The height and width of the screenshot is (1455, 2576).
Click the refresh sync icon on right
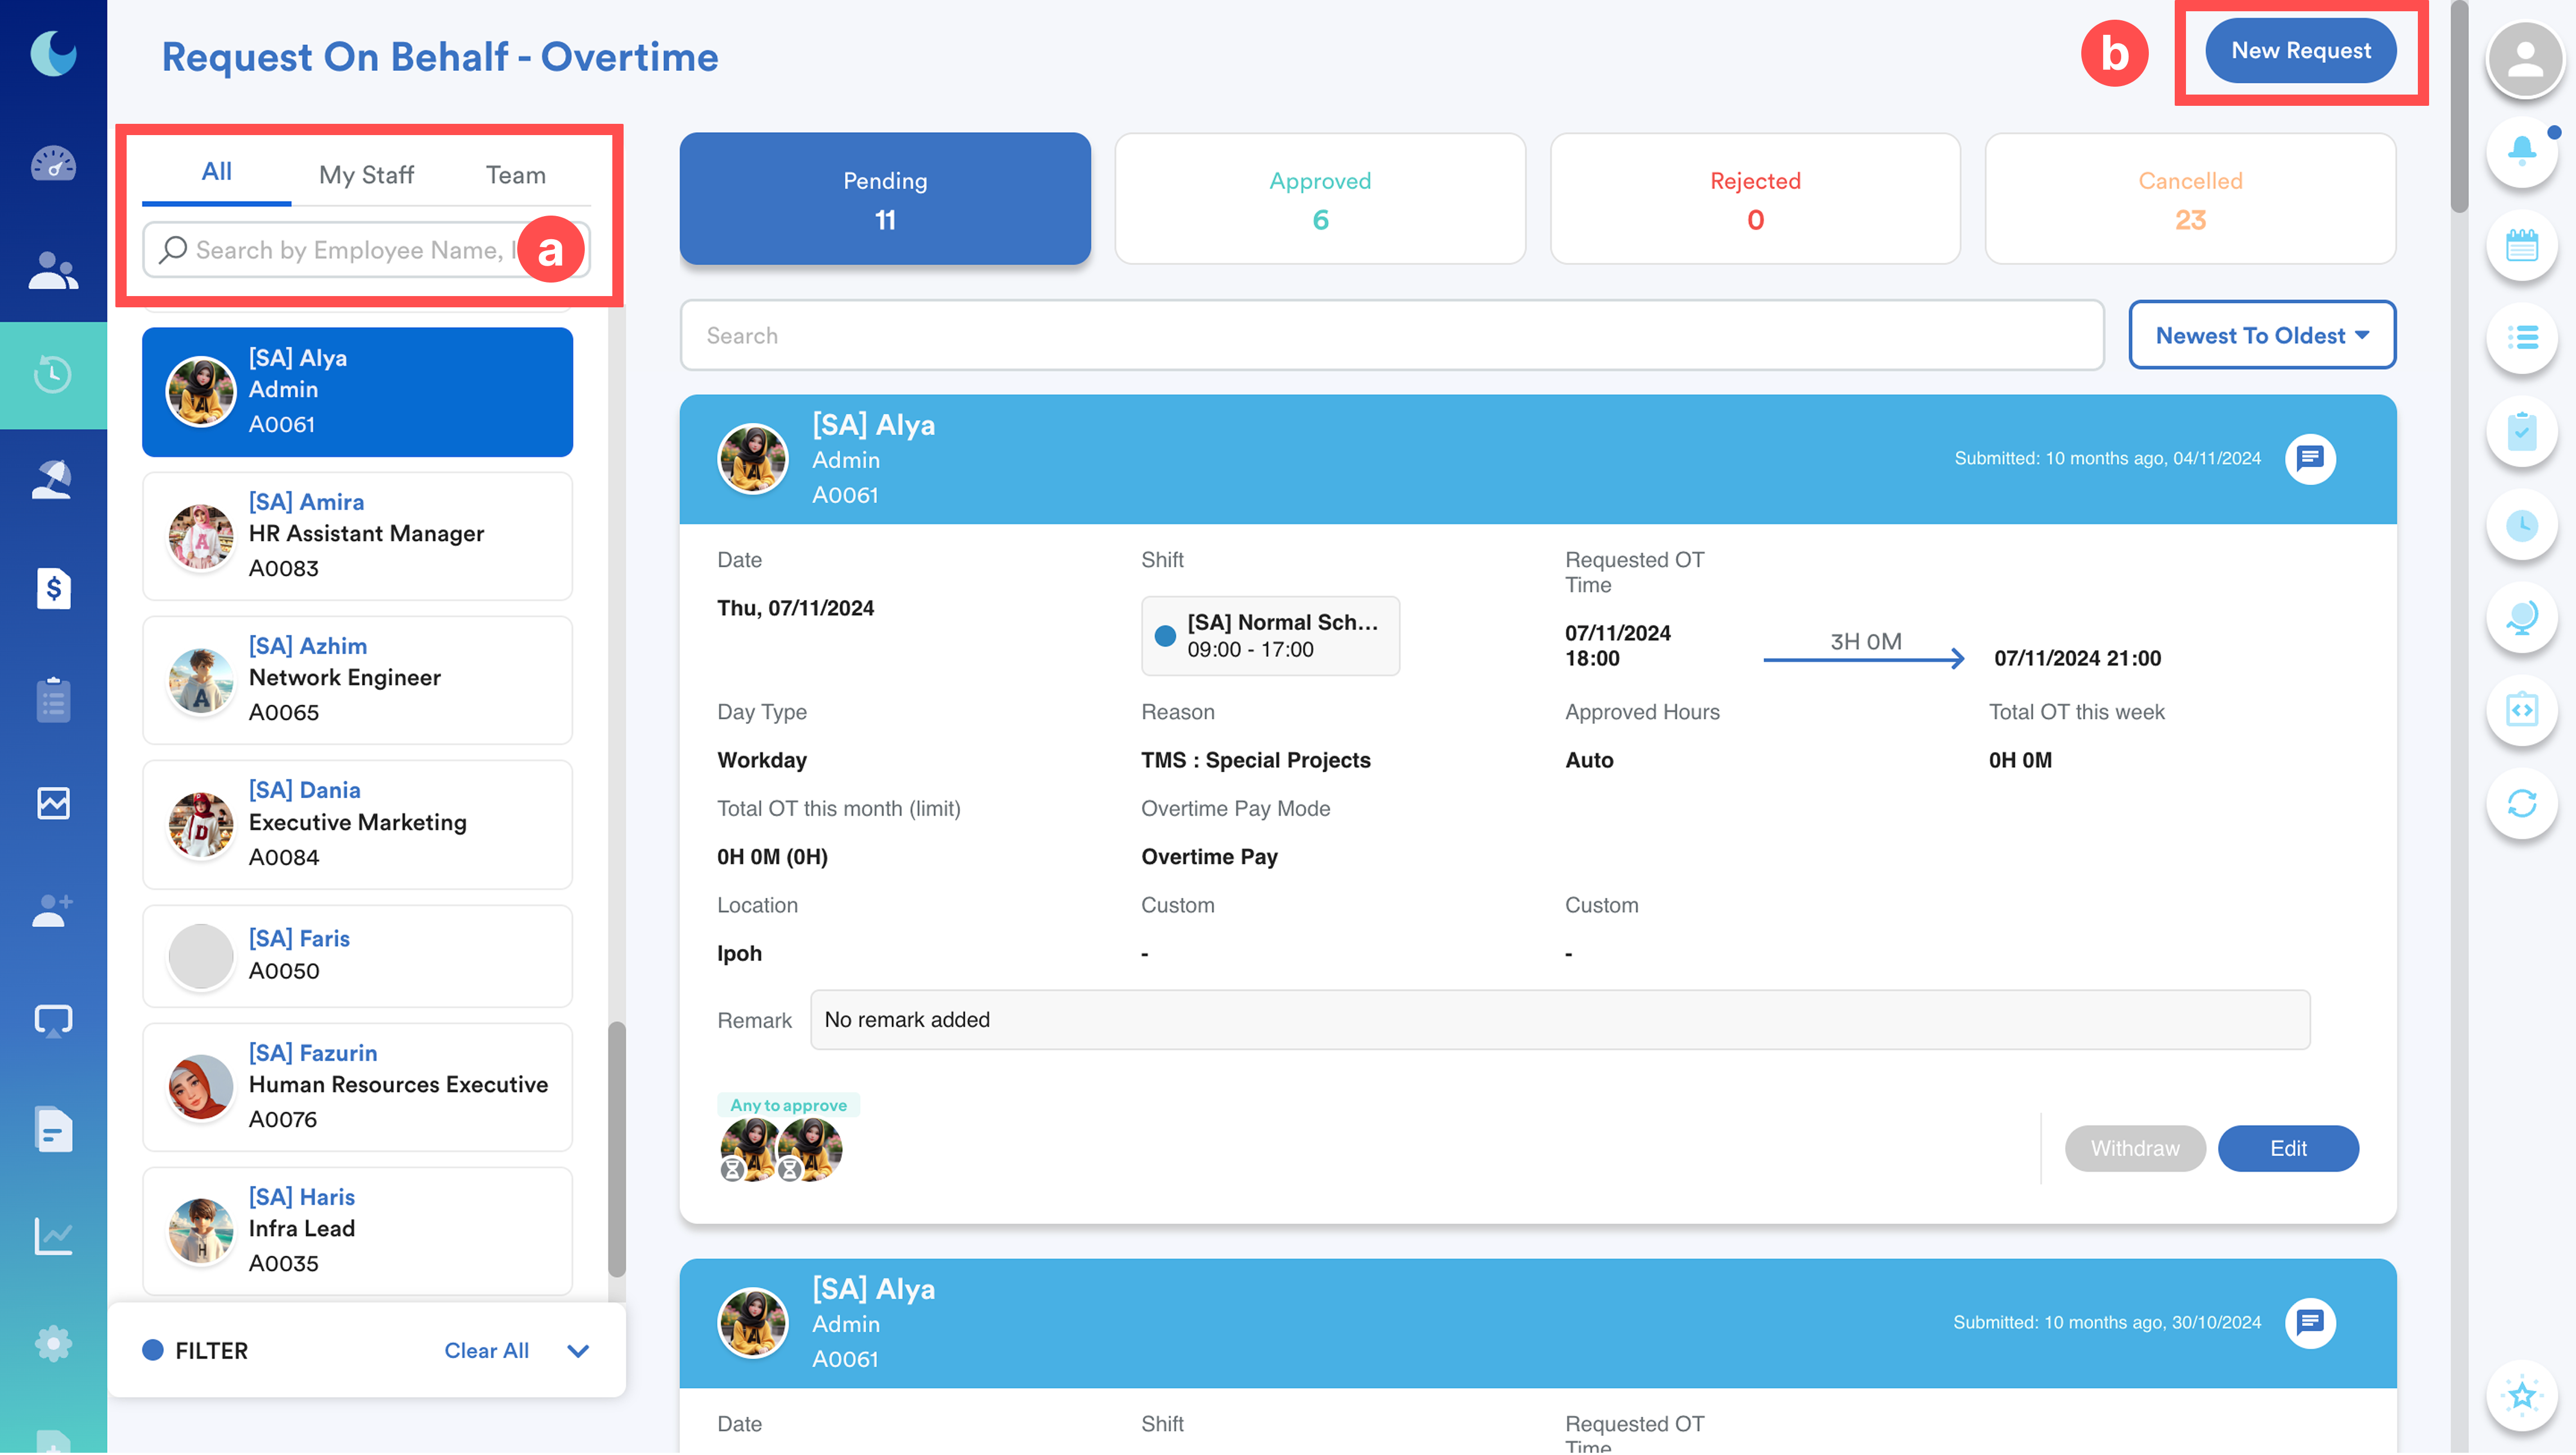tap(2521, 803)
